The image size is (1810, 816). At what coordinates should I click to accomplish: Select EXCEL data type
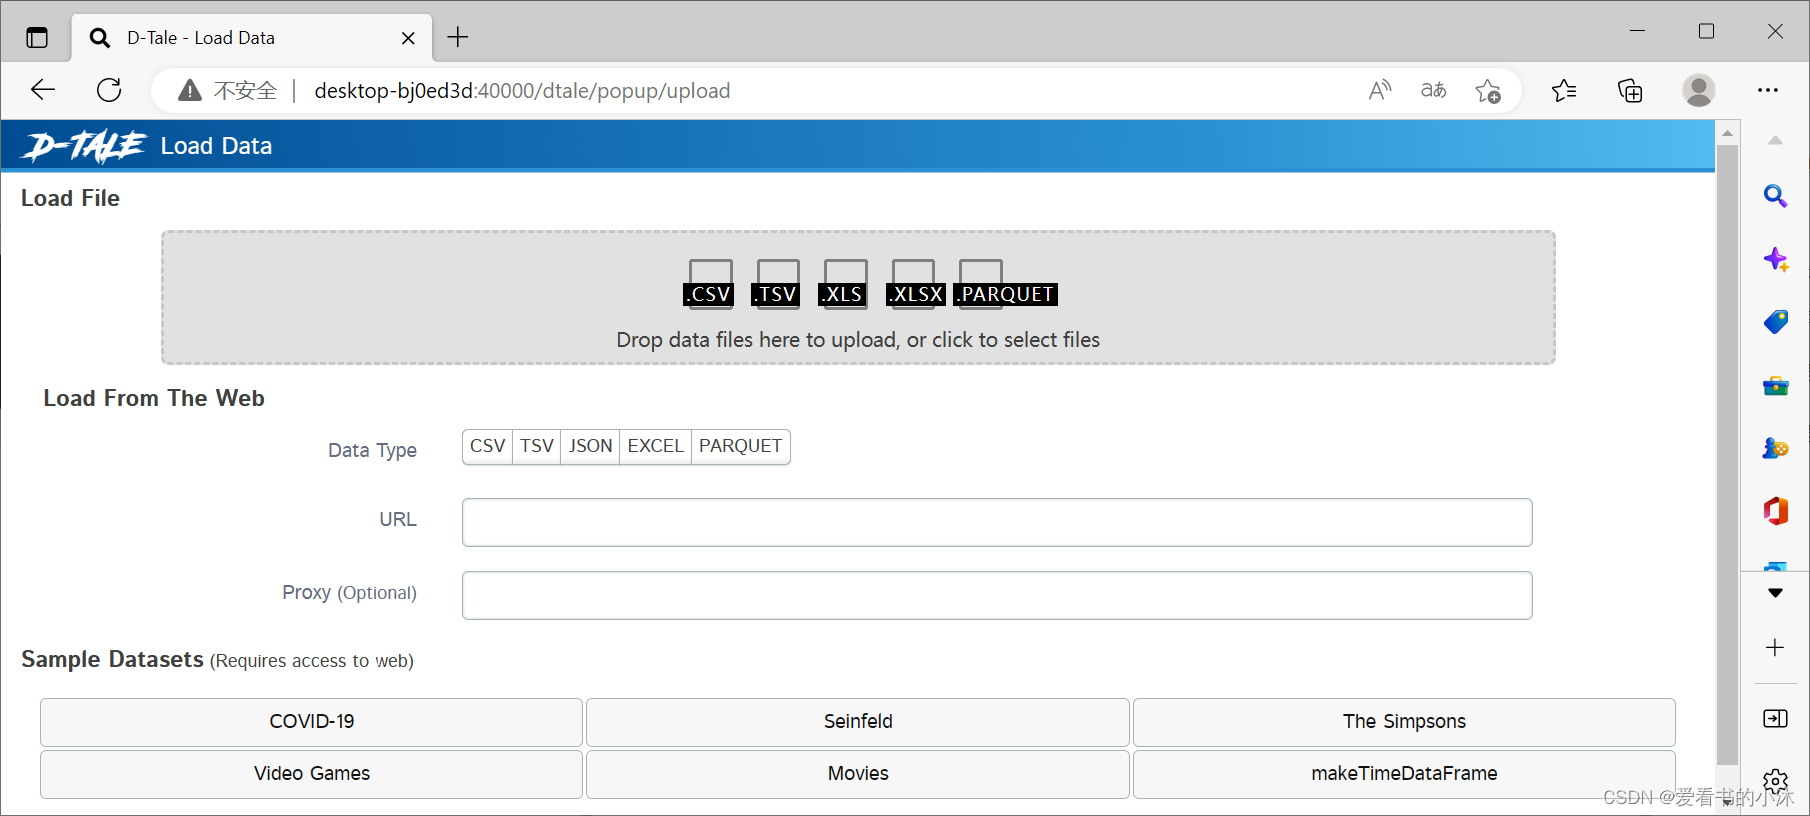pos(655,446)
